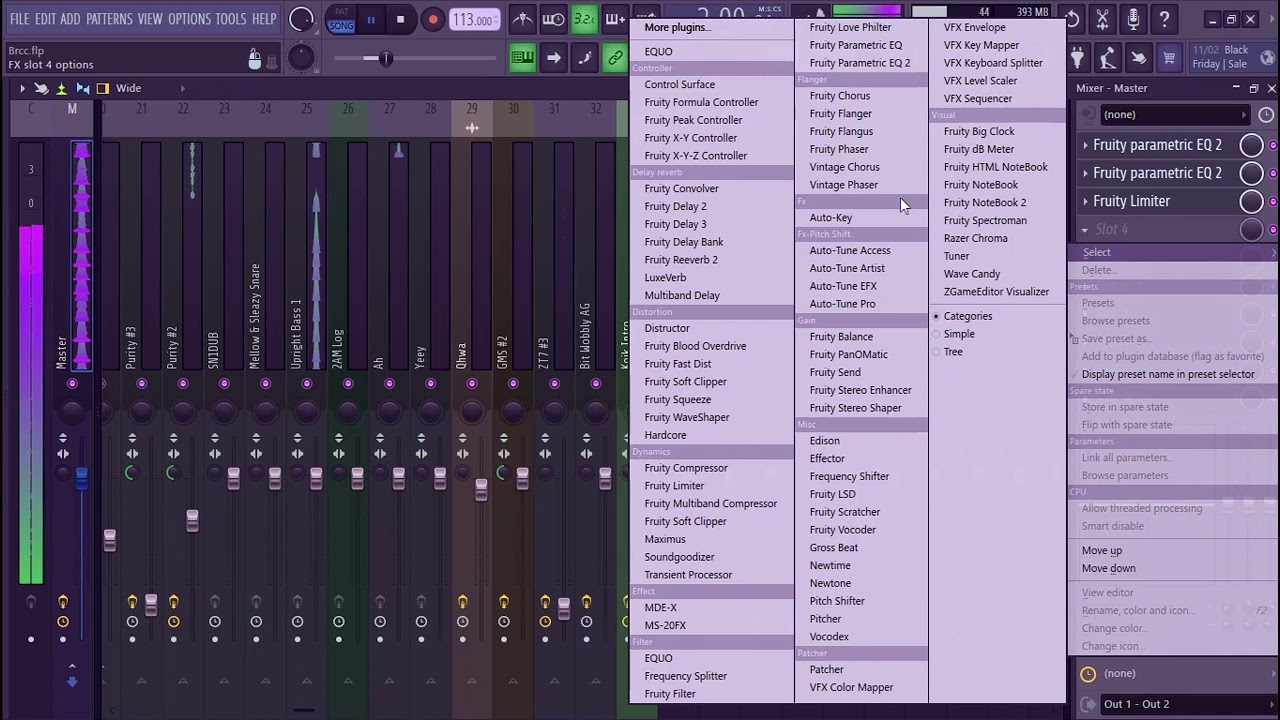Click the touch hand icon
The image size is (1280, 720).
coord(1138,58)
